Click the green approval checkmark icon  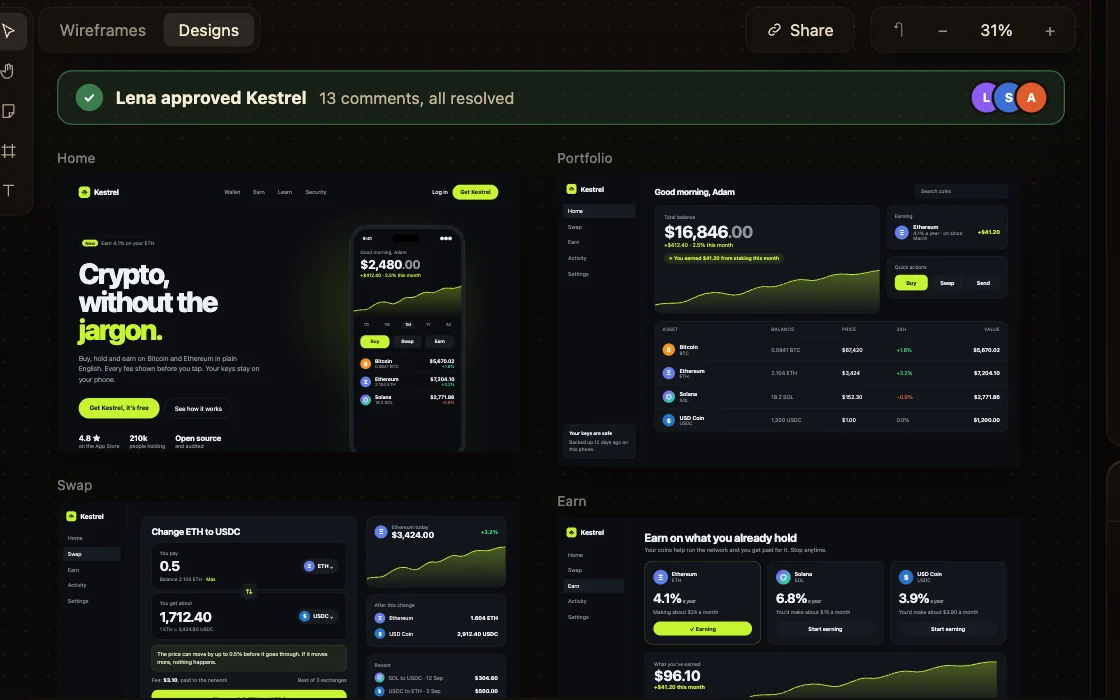[89, 98]
